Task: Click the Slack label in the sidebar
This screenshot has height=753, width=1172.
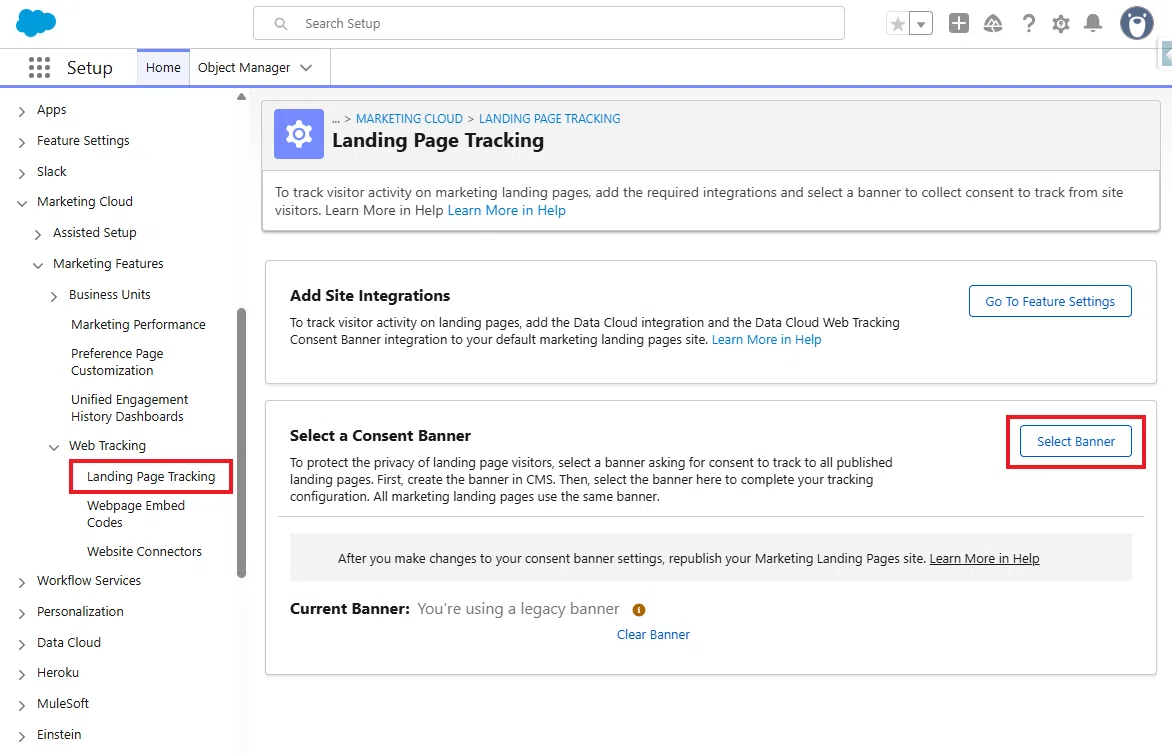Action: [x=52, y=172]
